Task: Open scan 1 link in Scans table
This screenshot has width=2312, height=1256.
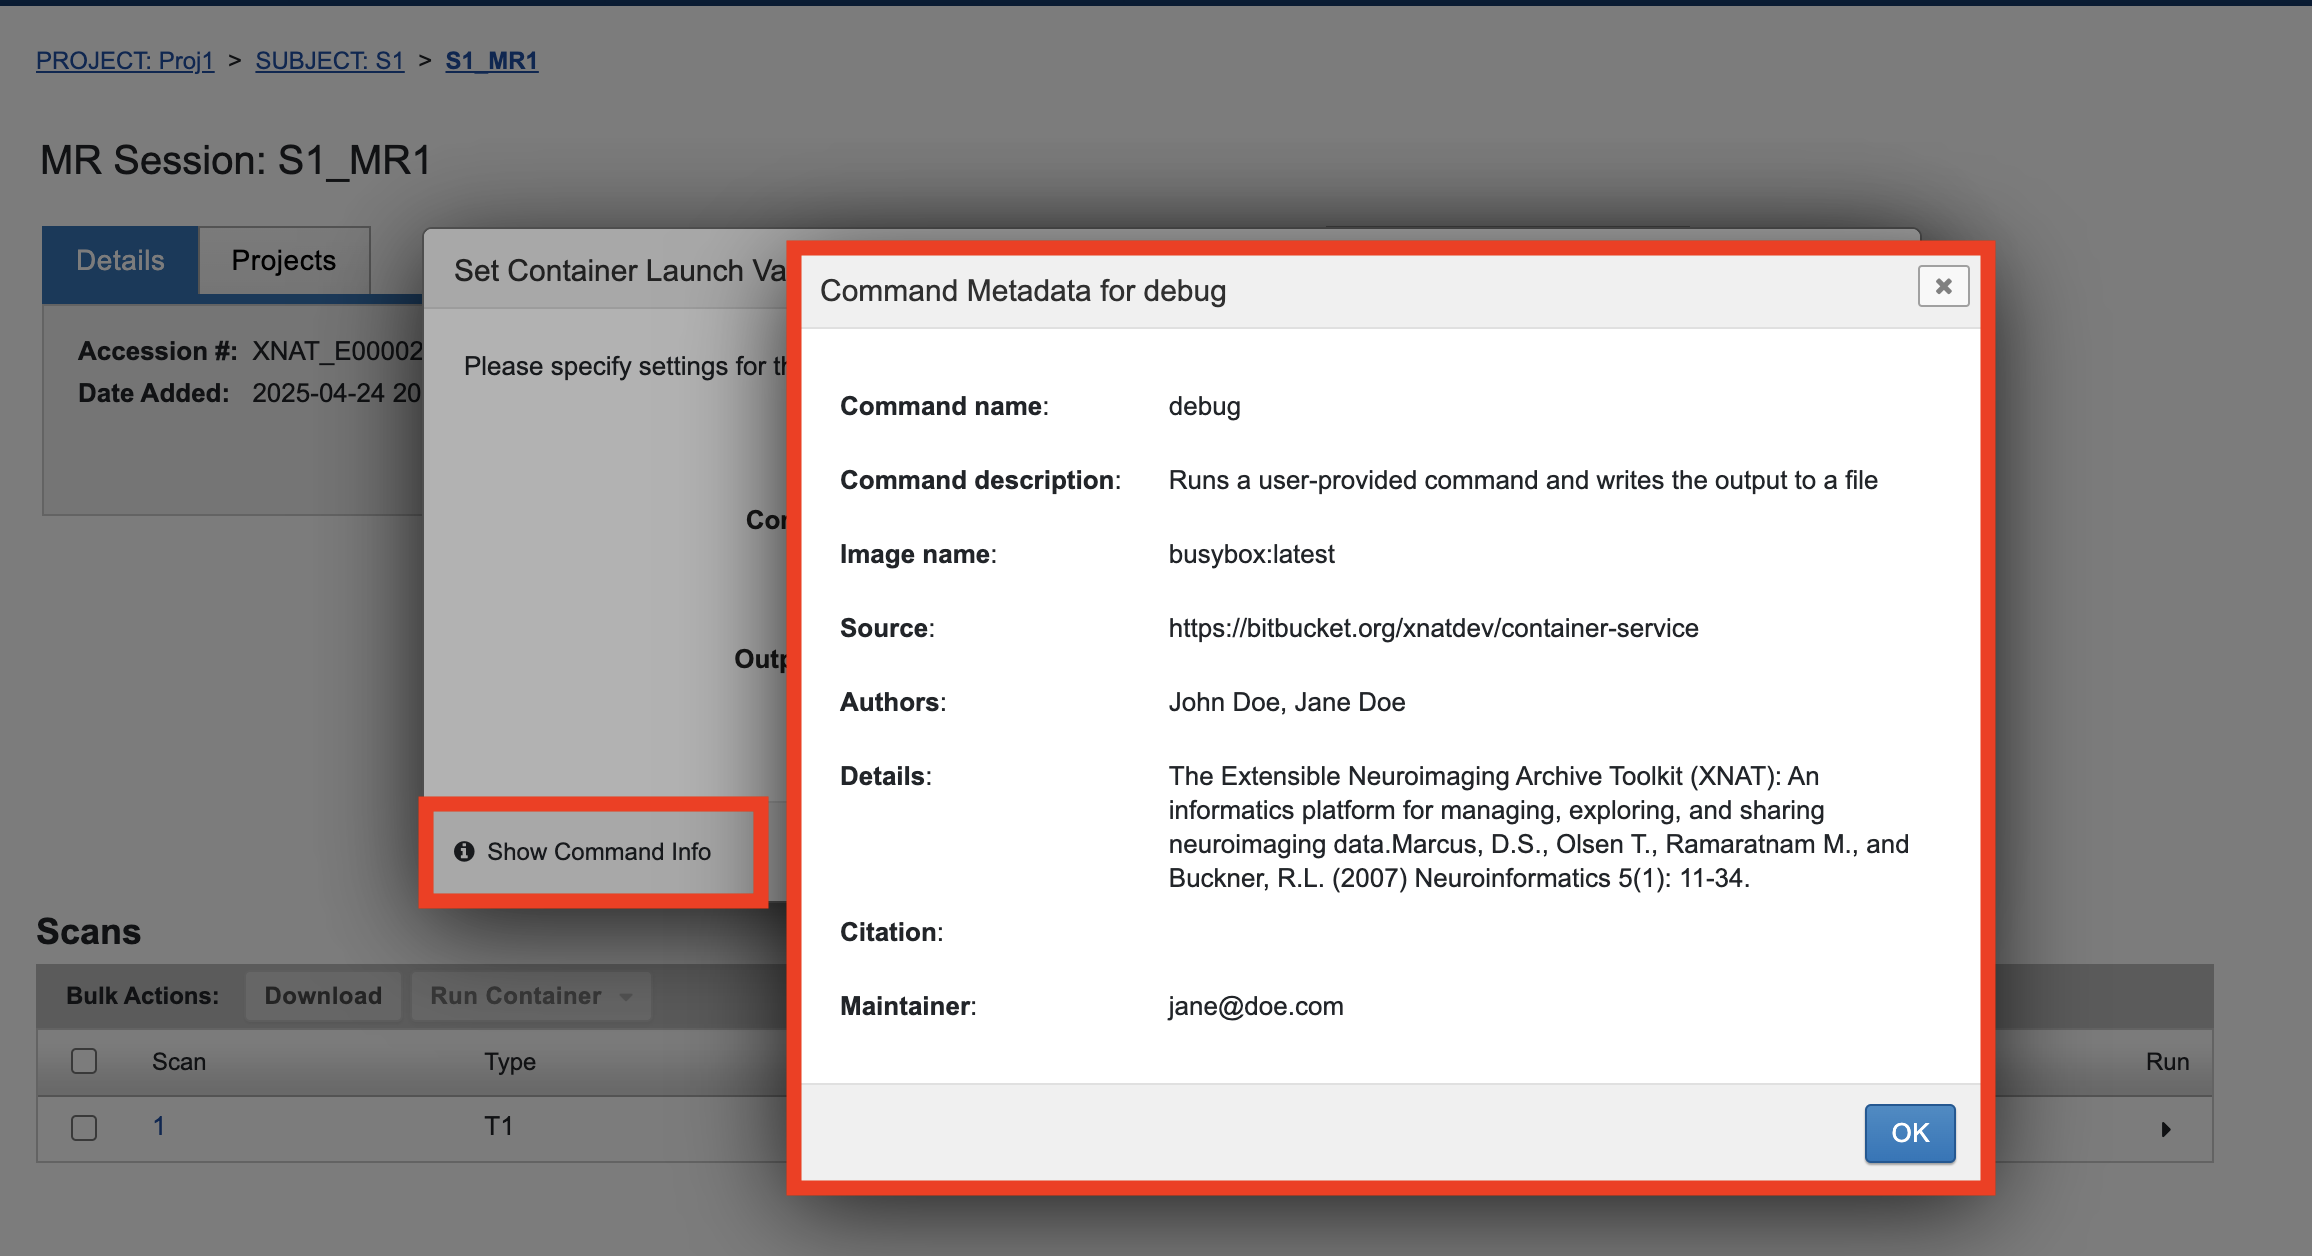Action: pos(158,1126)
